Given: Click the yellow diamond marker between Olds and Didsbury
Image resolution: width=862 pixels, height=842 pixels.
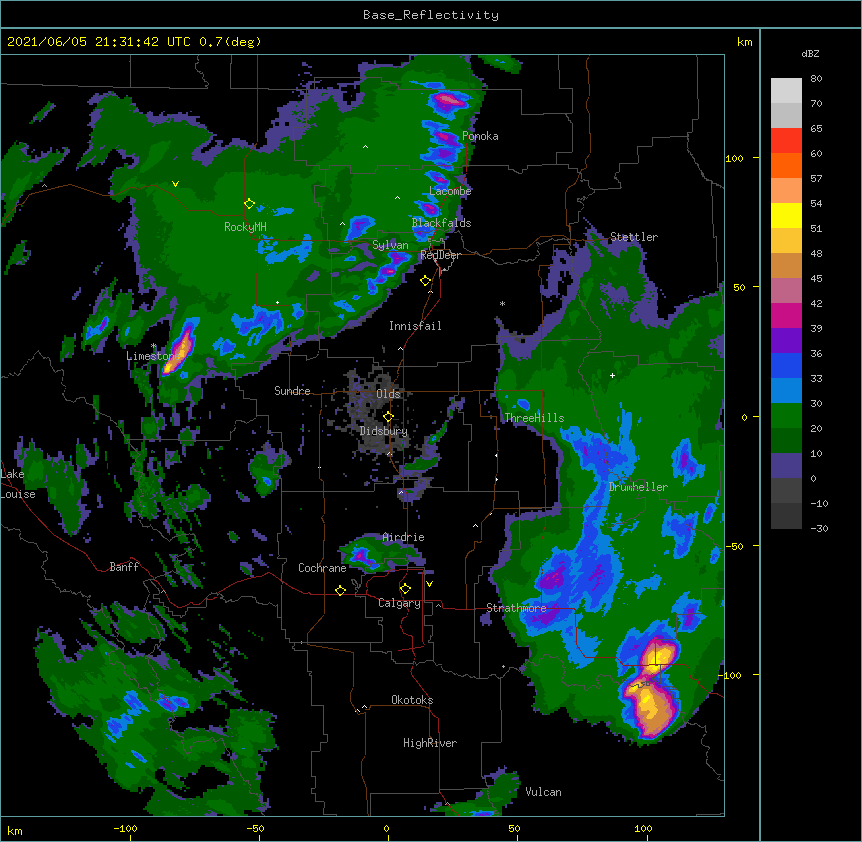Looking at the screenshot, I should pyautogui.click(x=388, y=416).
